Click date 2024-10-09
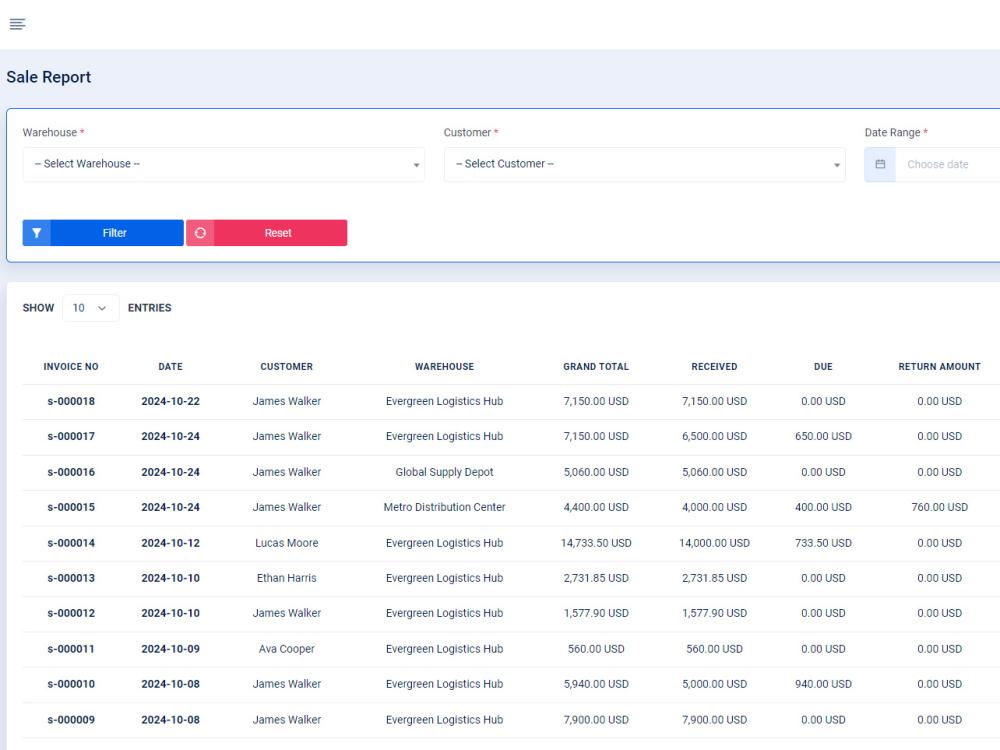 click(170, 649)
